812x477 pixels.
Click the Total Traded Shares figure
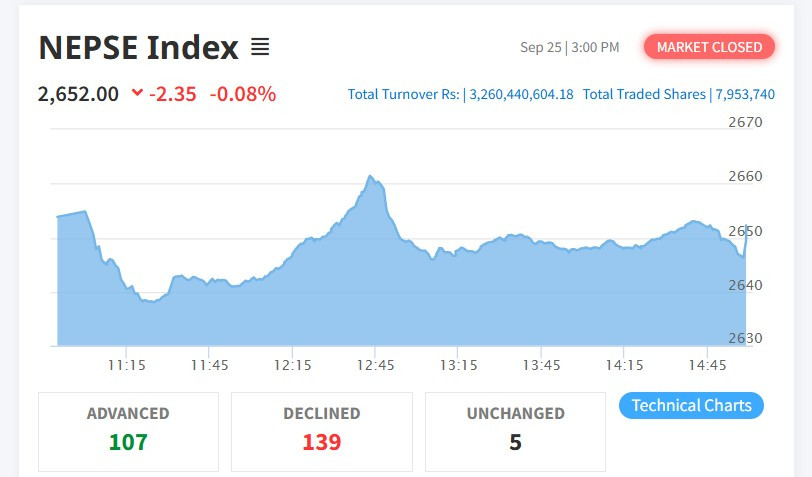coord(743,95)
